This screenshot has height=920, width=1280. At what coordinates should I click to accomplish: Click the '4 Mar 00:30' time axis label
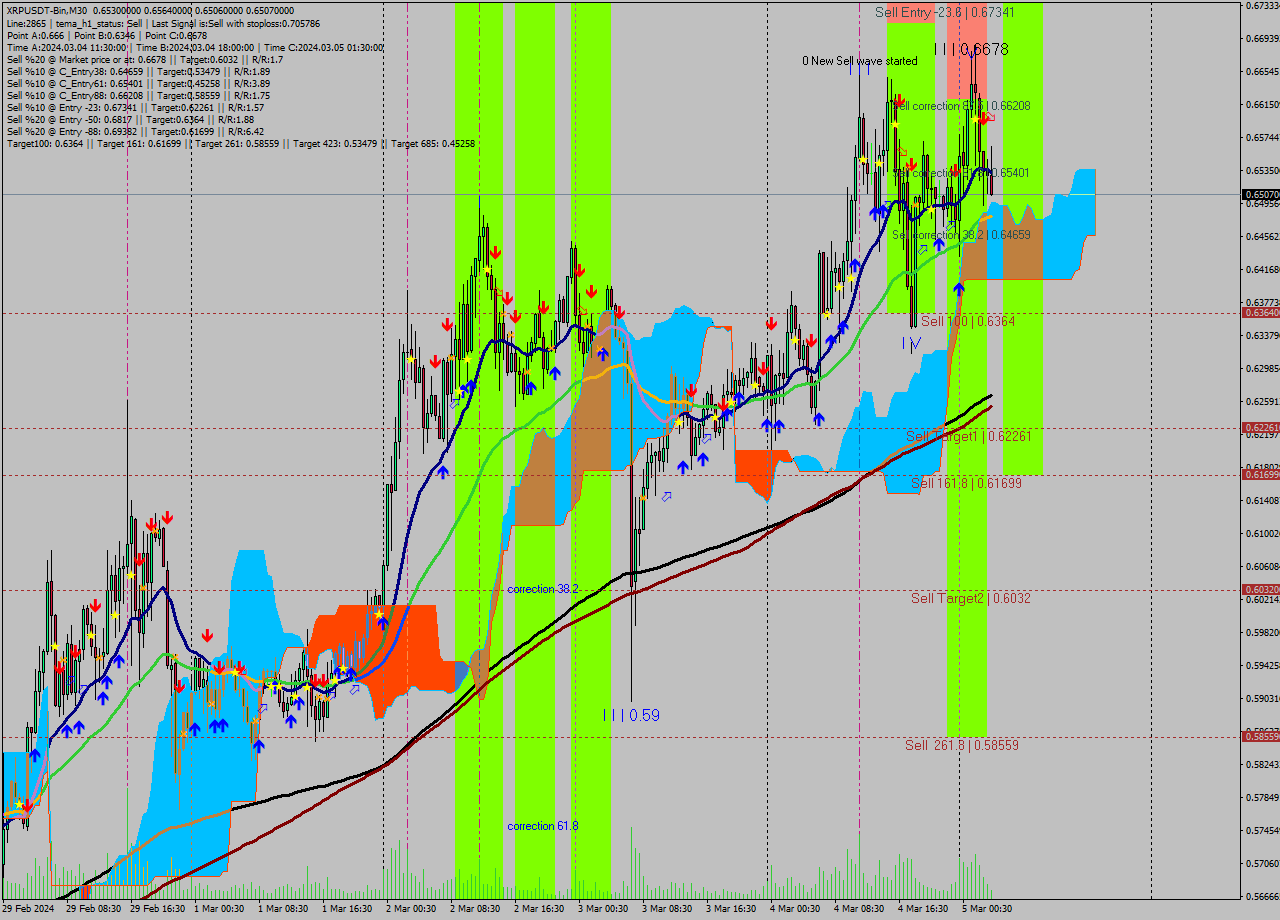(797, 909)
